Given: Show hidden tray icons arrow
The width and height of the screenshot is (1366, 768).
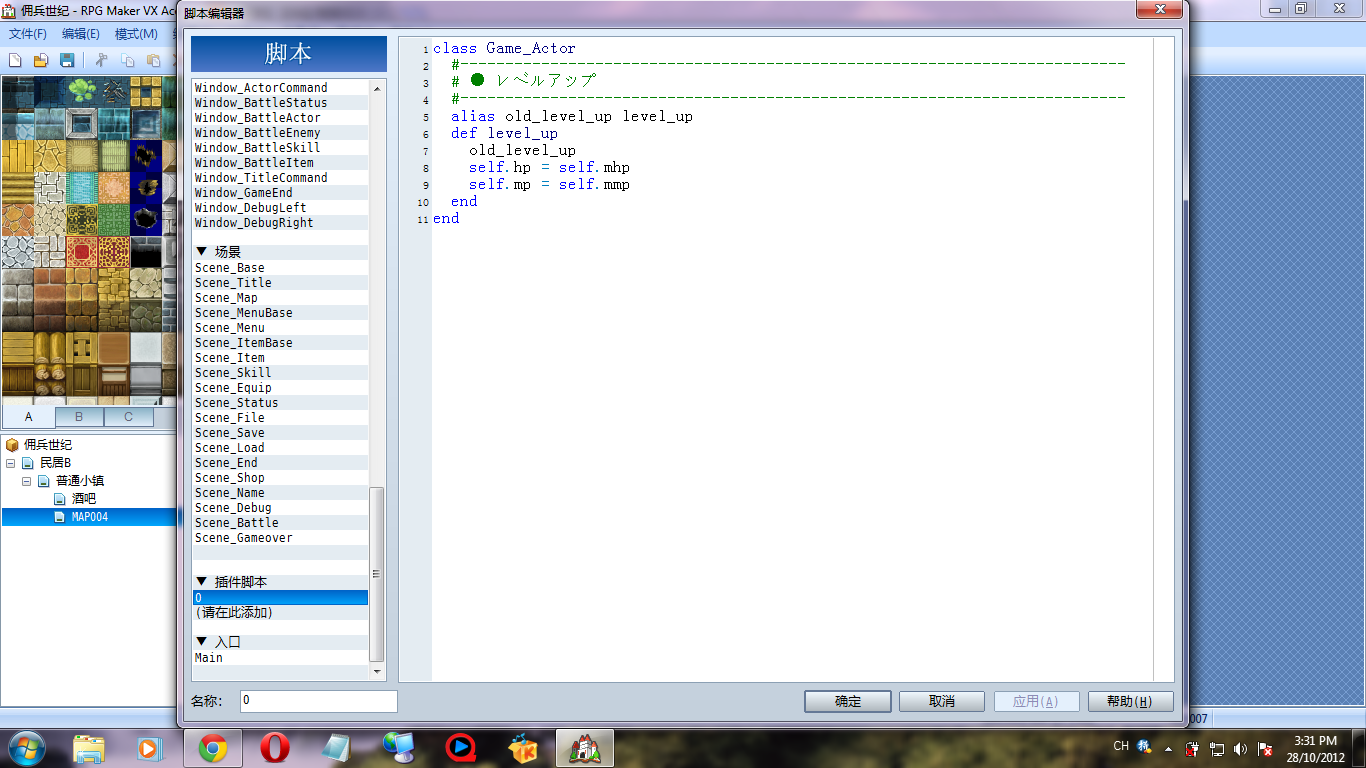Looking at the screenshot, I should pos(1168,748).
